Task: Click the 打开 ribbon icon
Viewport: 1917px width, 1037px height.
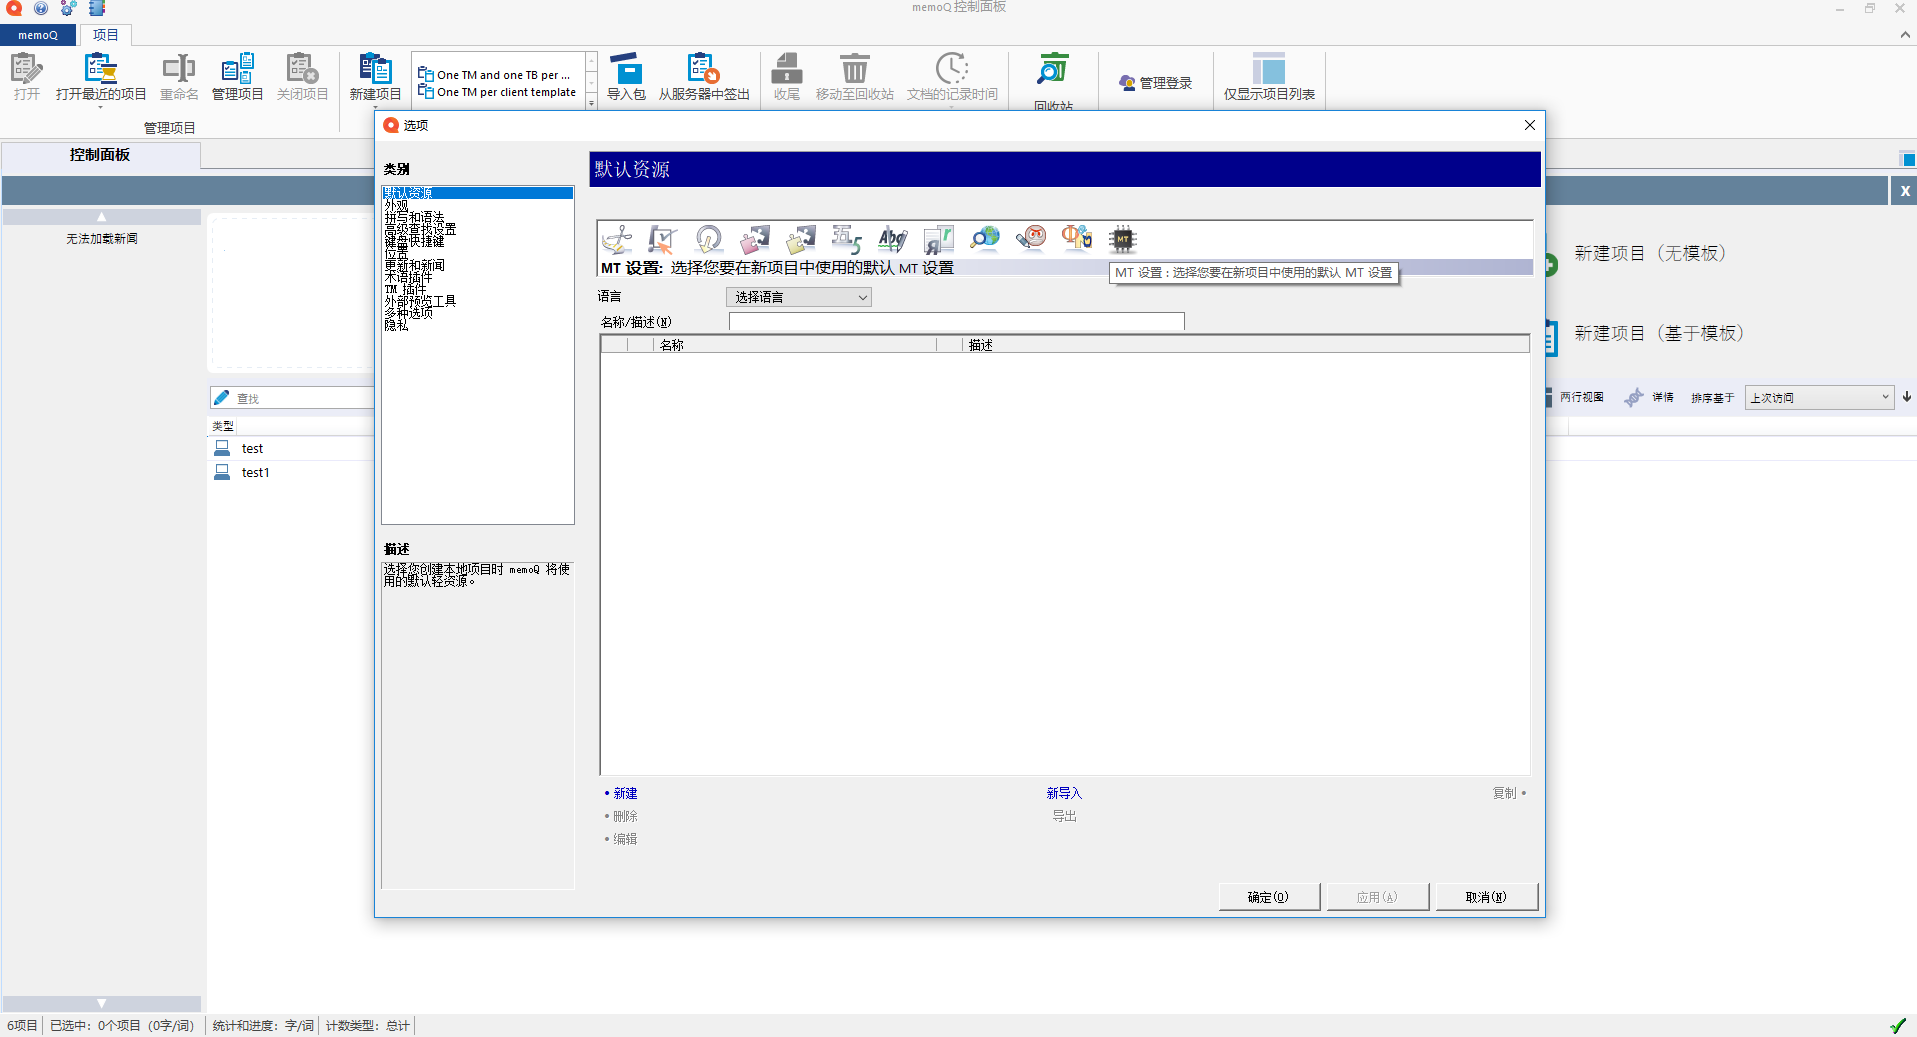Action: click(27, 77)
